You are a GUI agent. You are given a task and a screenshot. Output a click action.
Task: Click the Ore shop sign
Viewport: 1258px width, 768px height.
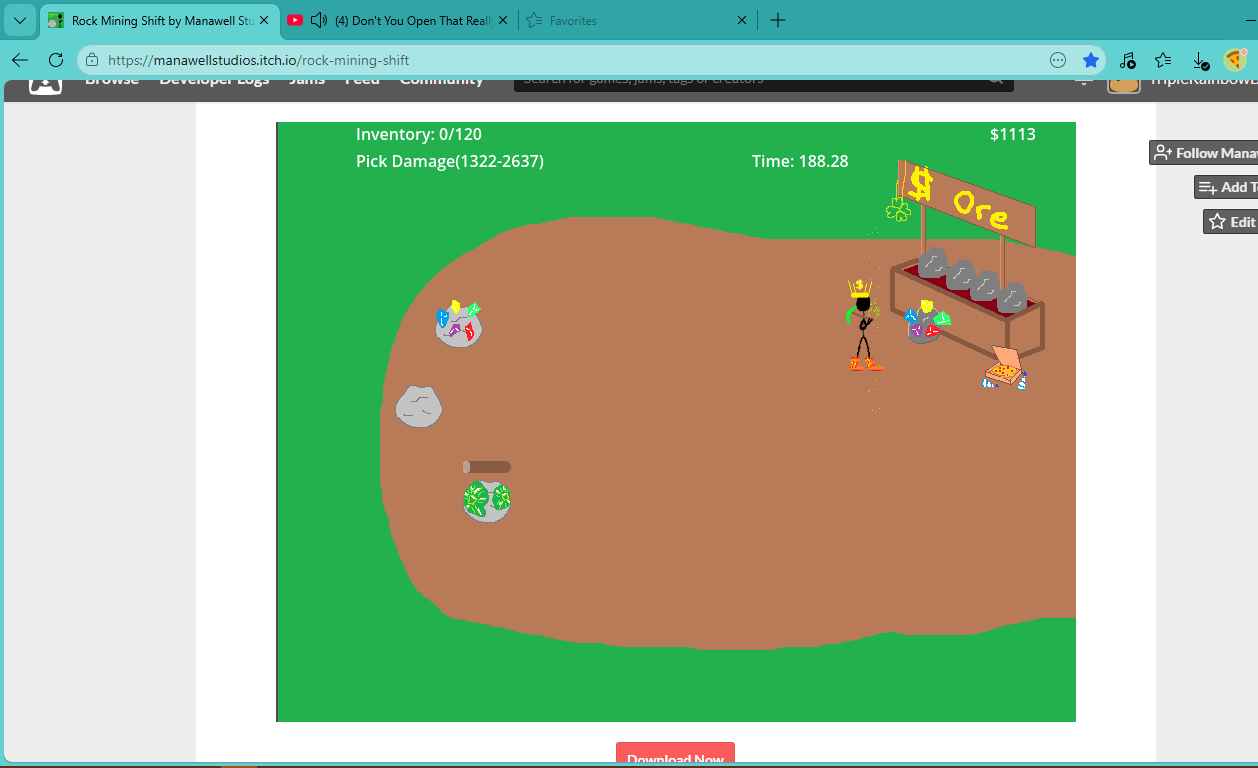point(969,203)
